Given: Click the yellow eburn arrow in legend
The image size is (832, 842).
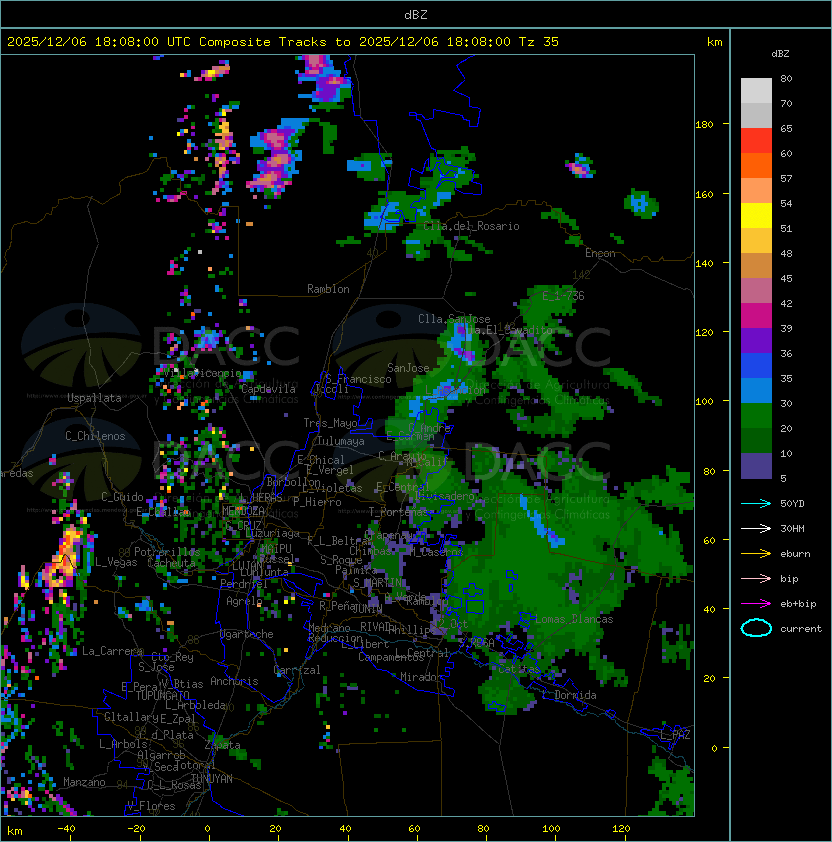Looking at the screenshot, I should point(756,554).
